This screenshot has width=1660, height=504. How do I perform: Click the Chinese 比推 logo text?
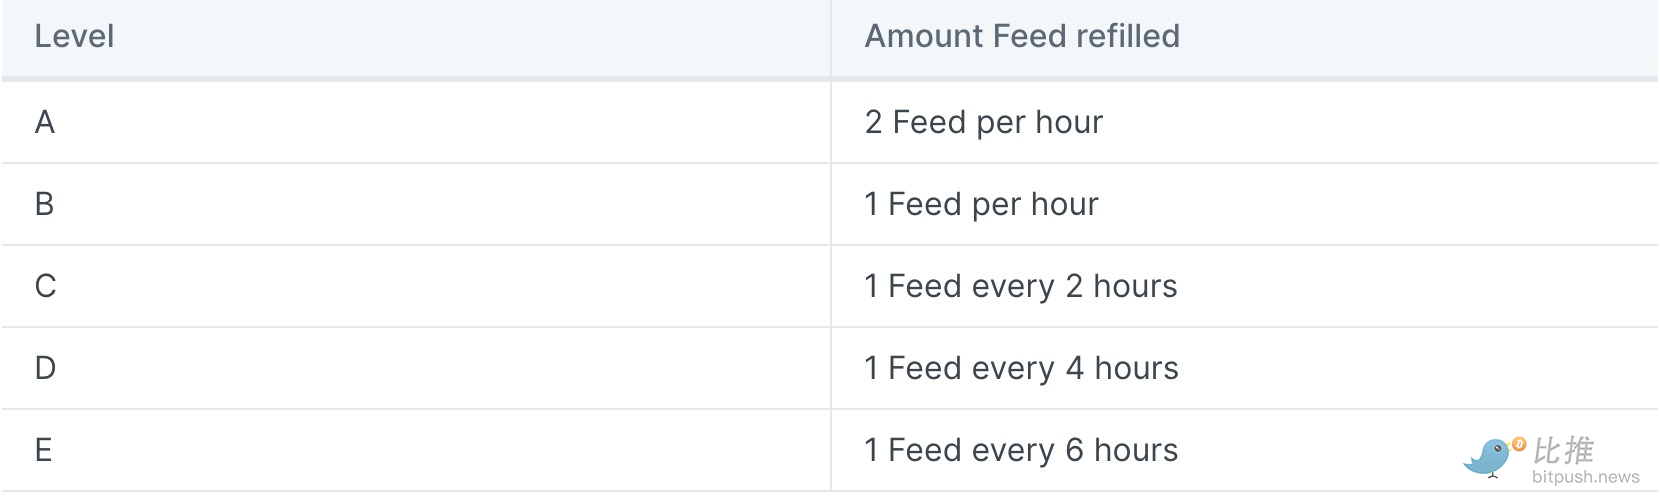coord(1563,450)
